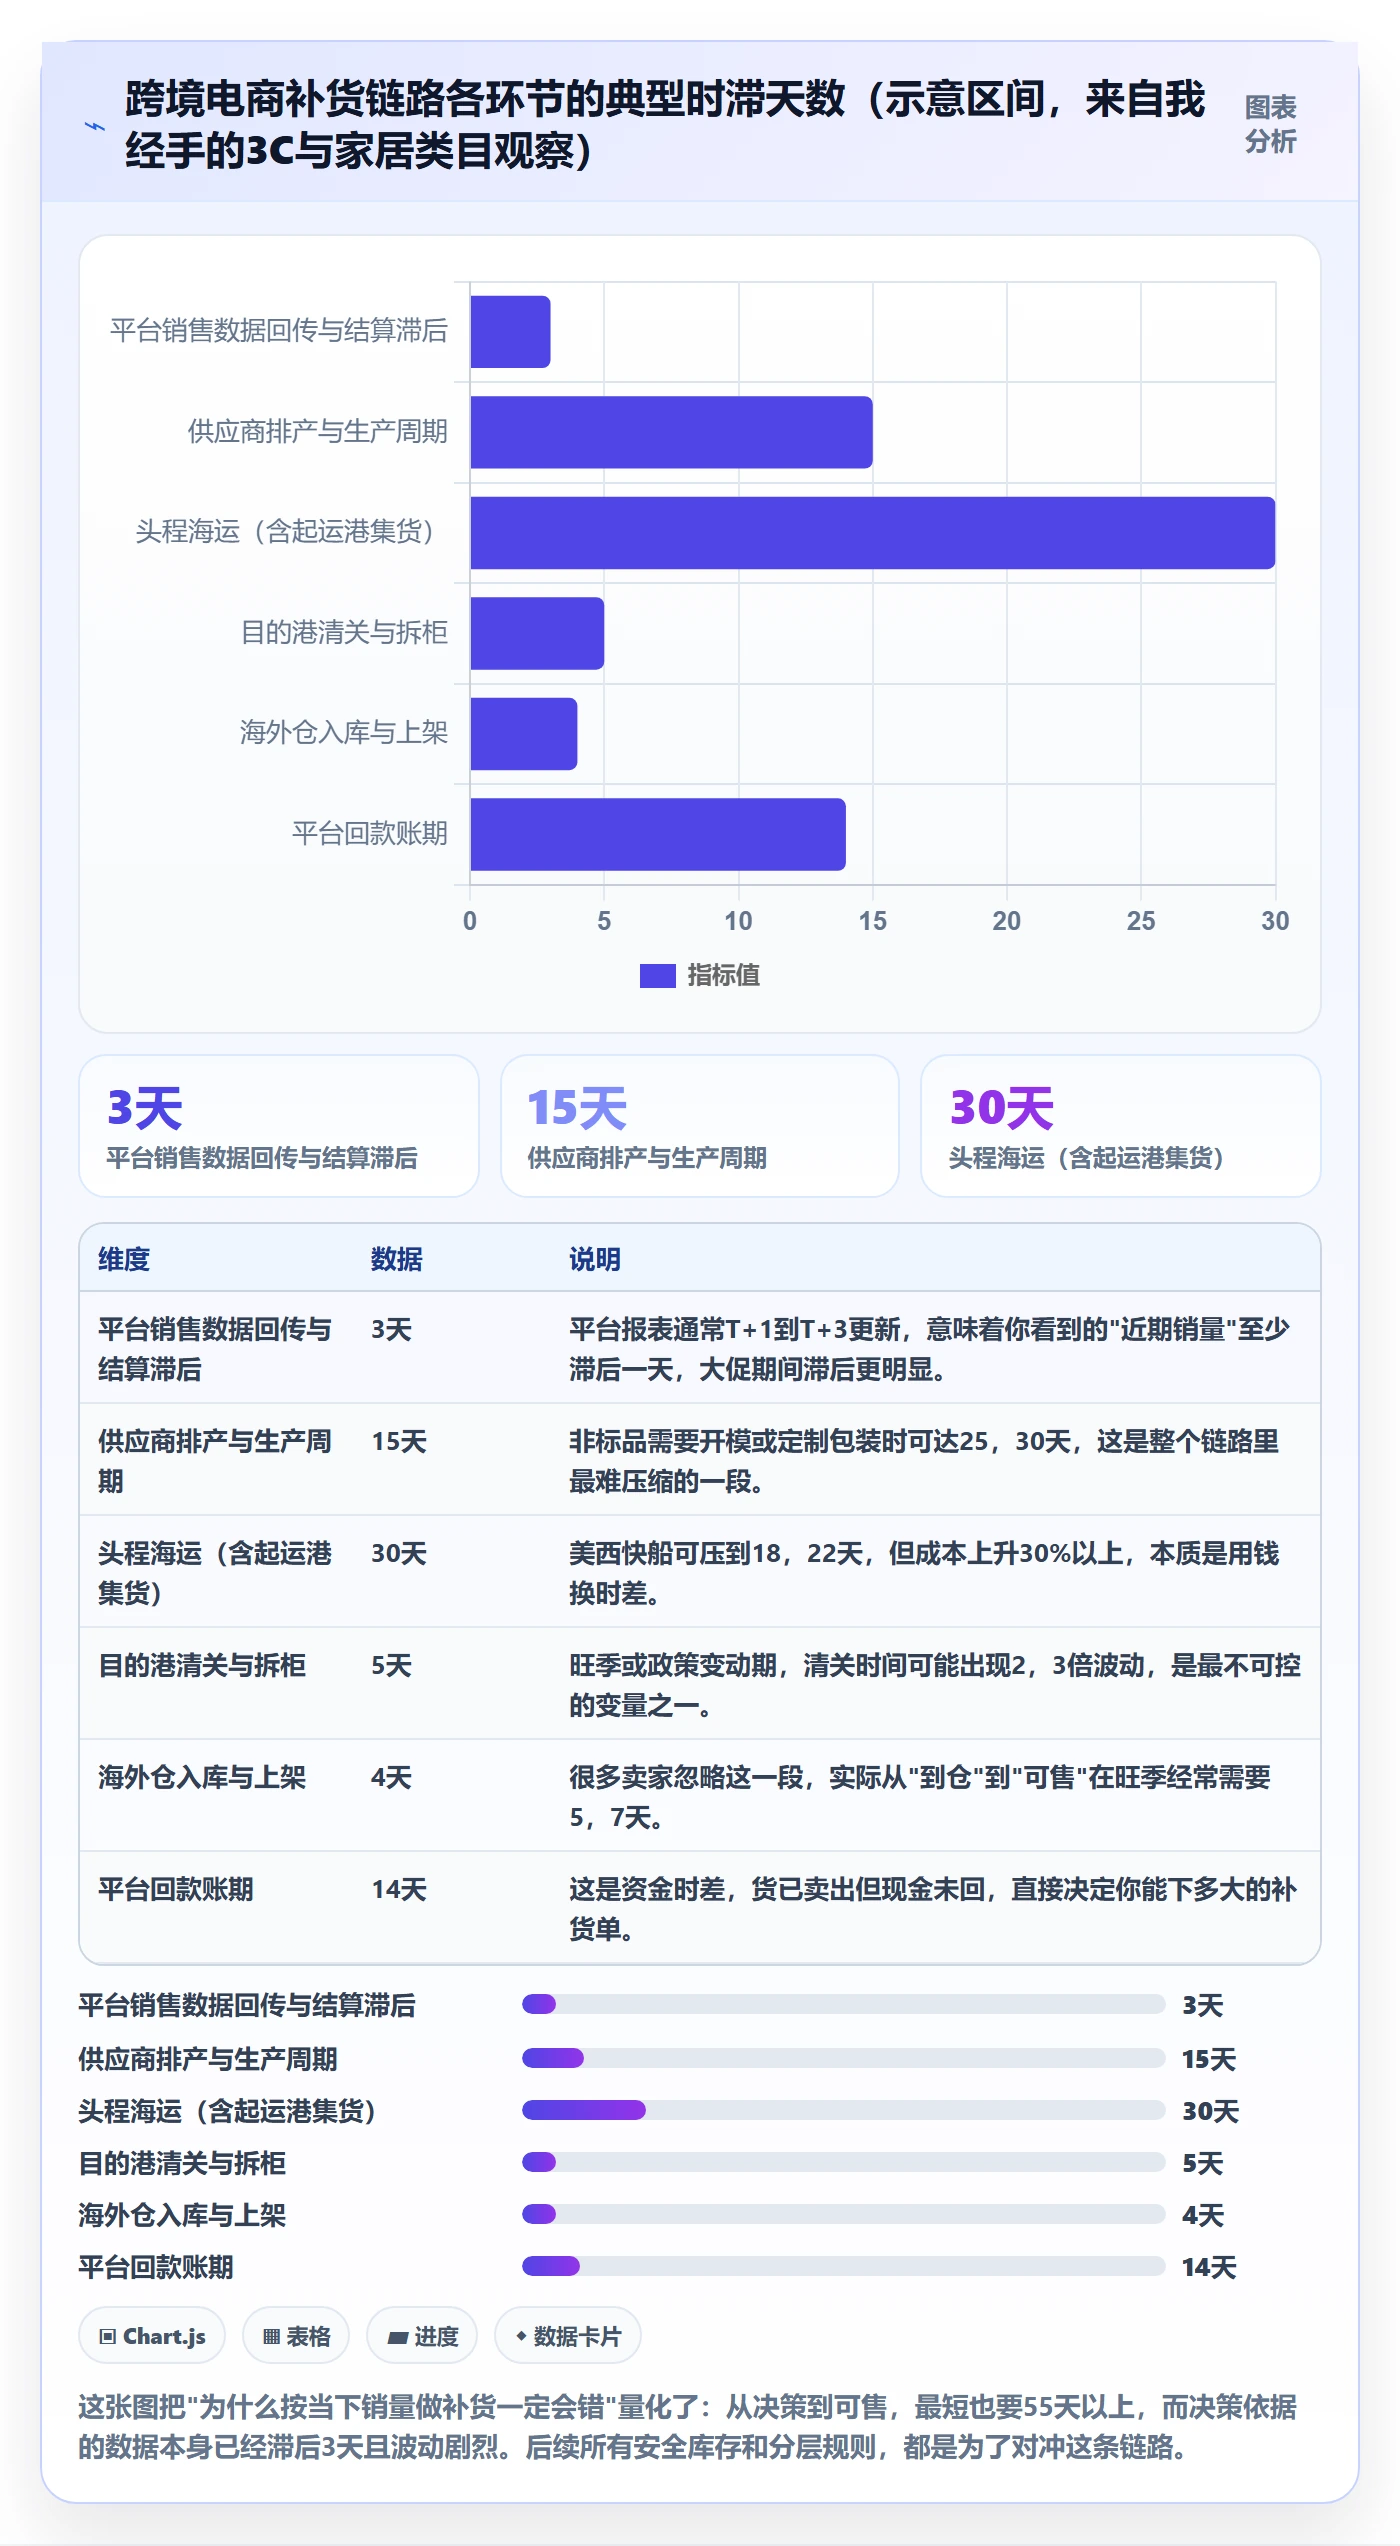Click table row label 目的港清关与拆柜
Viewport: 1400px width, 2546px height.
point(202,1665)
